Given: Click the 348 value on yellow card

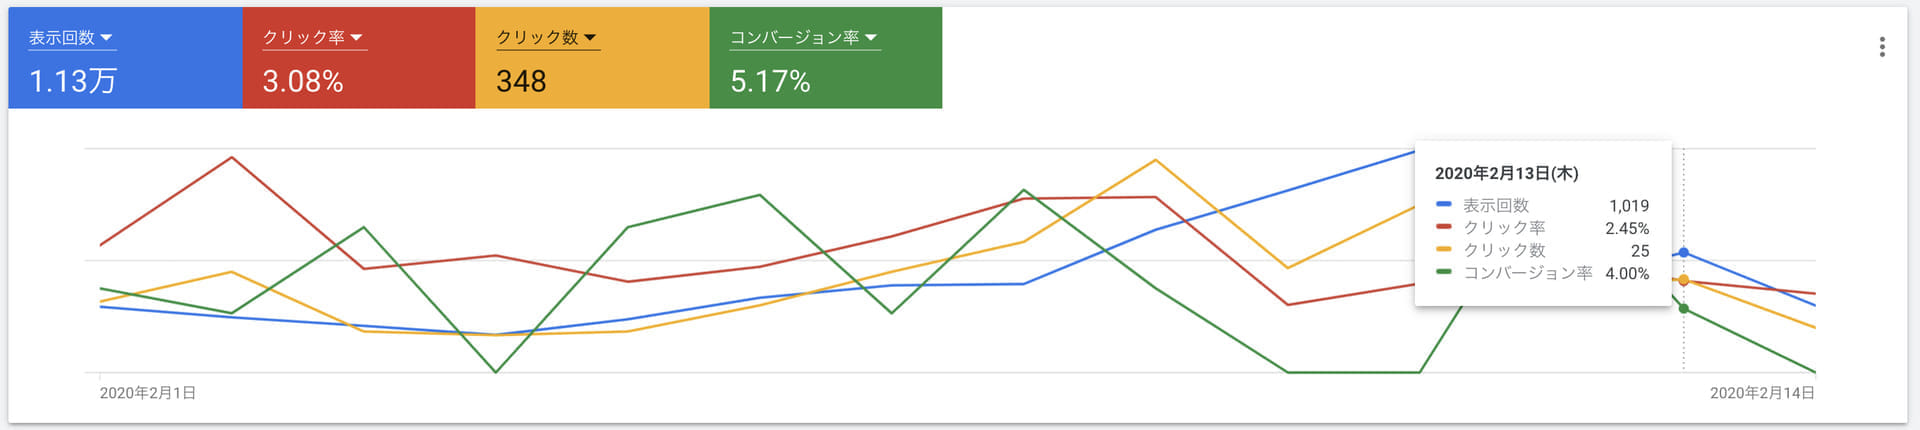Looking at the screenshot, I should [x=521, y=81].
